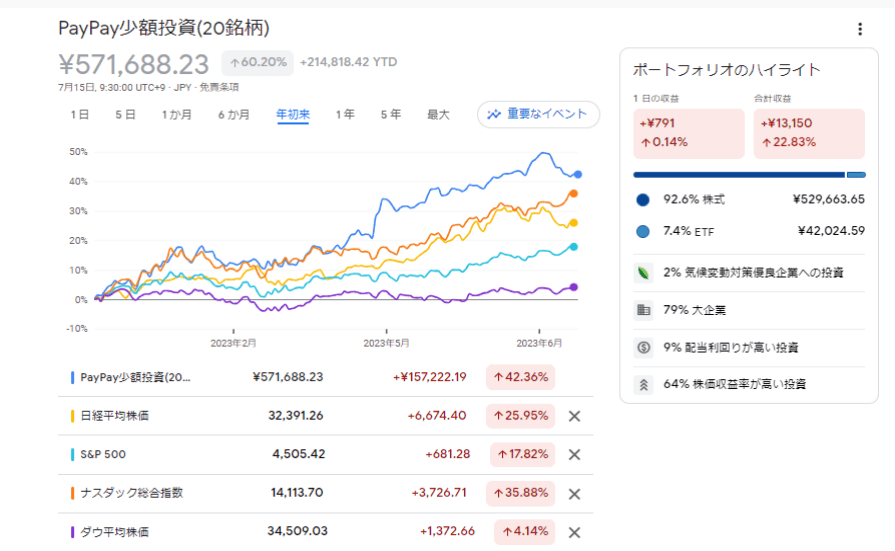The height and width of the screenshot is (551, 895).
Task: Remove S&P 500 from the comparison
Action: pos(574,454)
